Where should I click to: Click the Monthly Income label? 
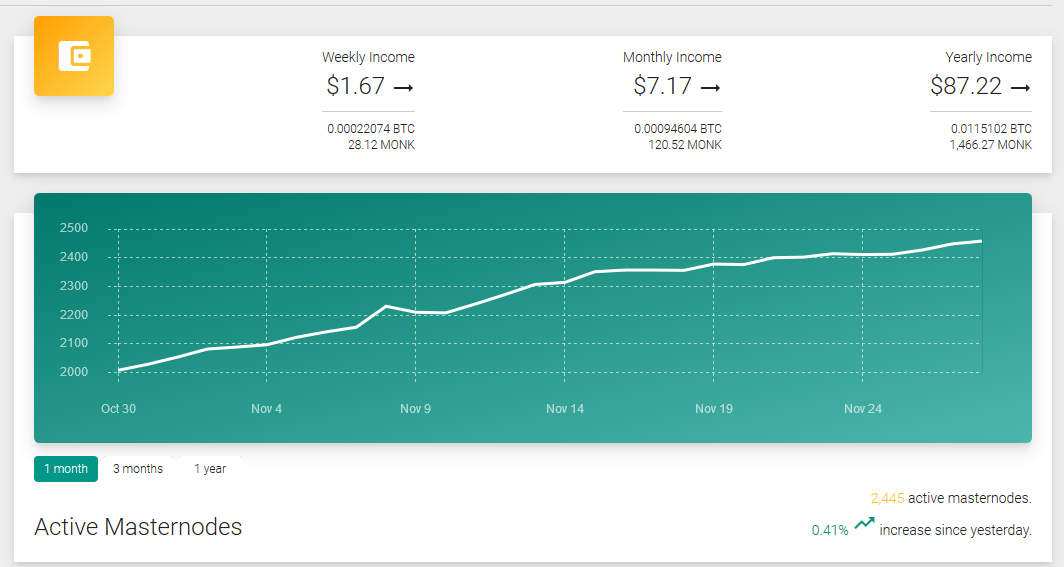pos(672,57)
